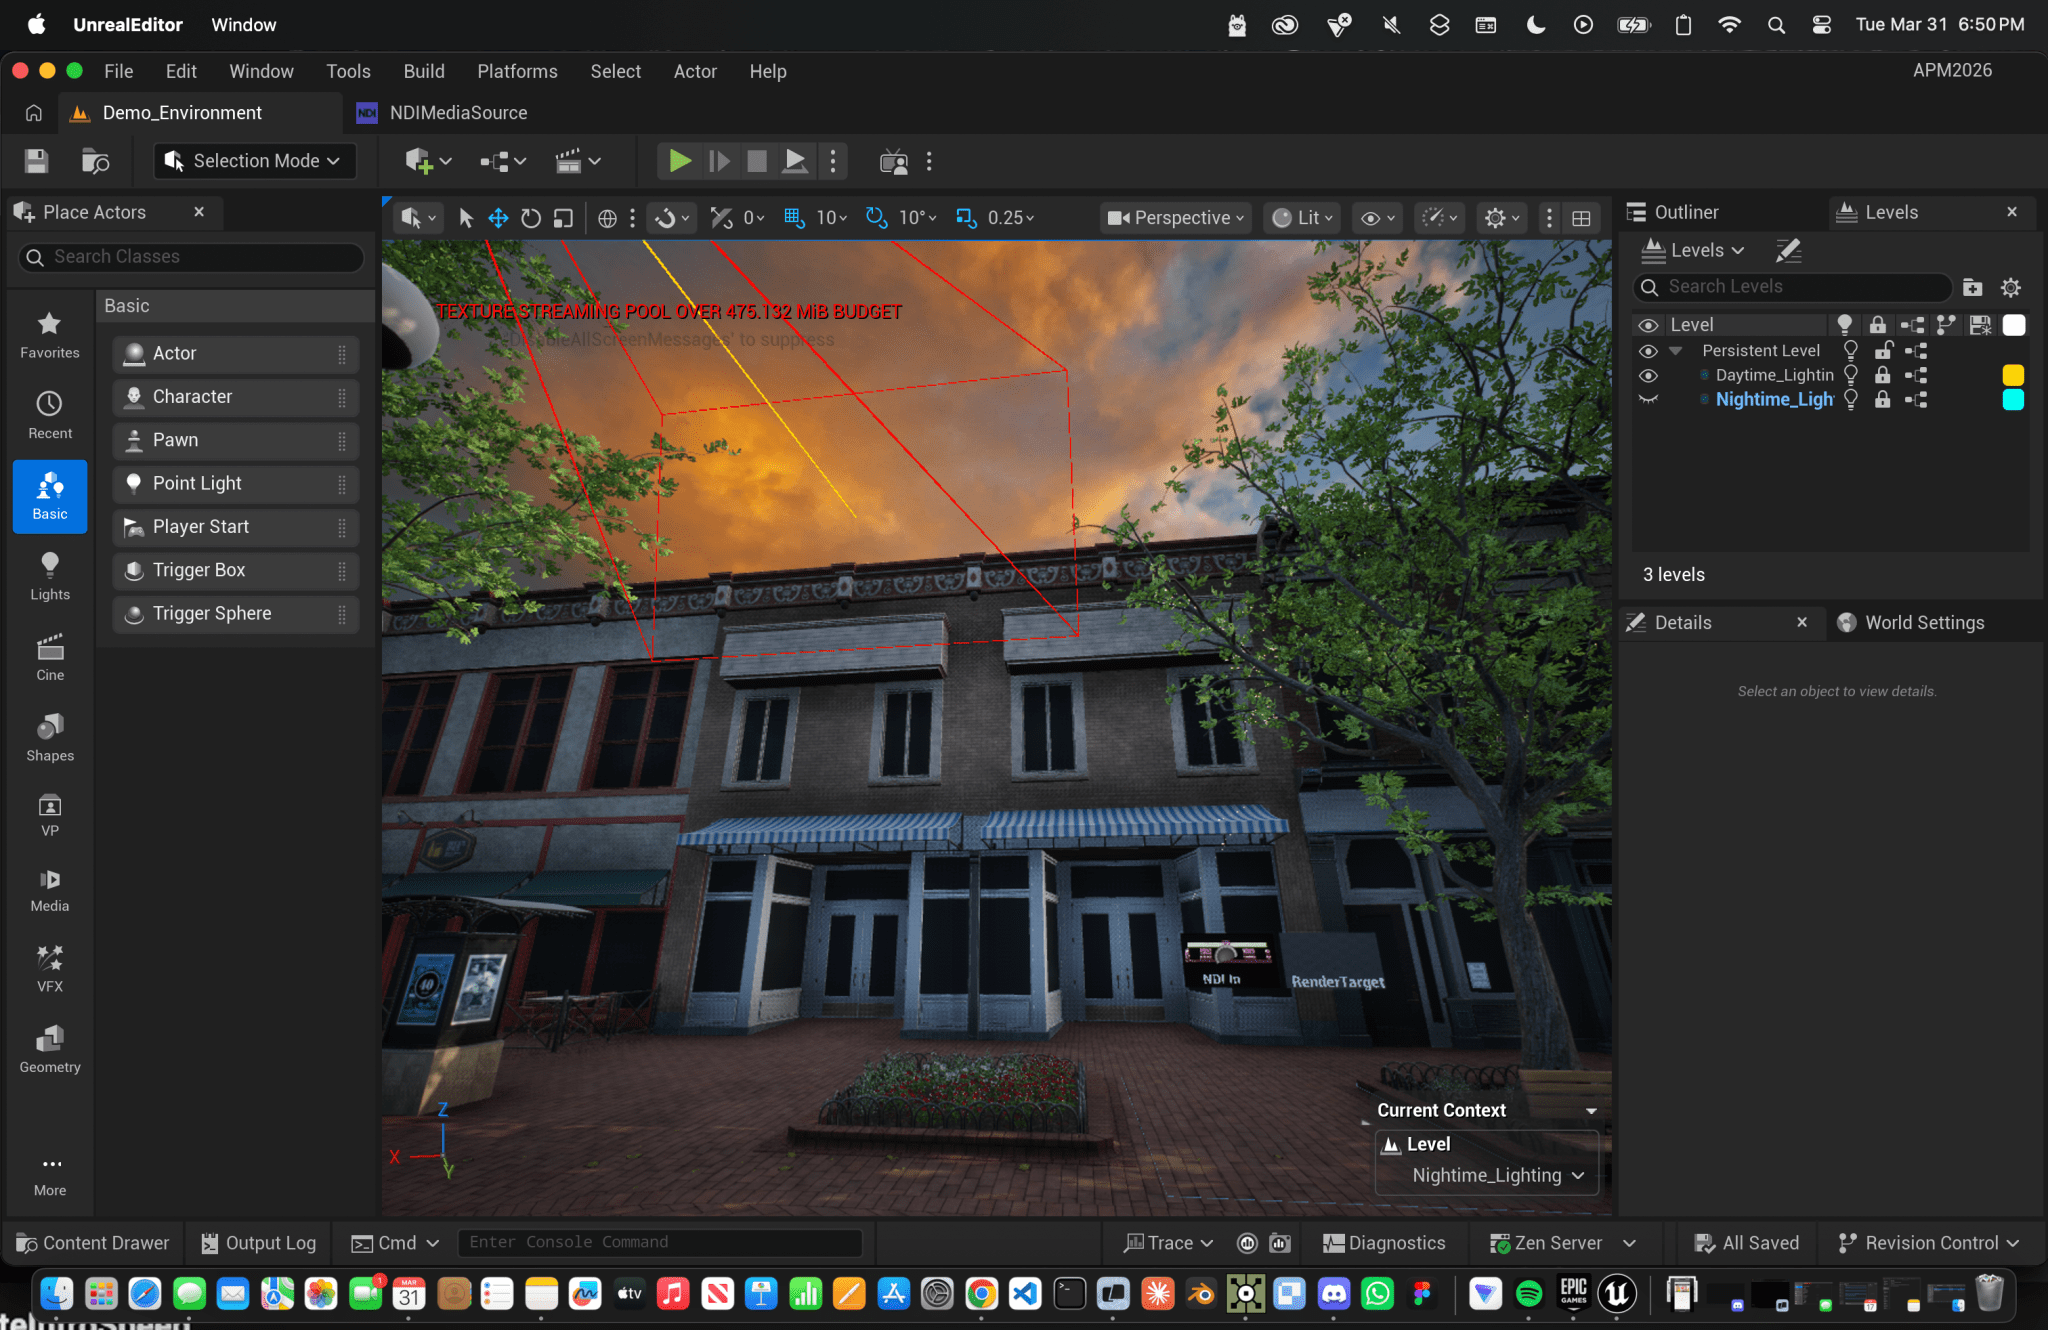
Task: Open the Content Drawer
Action: tap(93, 1243)
